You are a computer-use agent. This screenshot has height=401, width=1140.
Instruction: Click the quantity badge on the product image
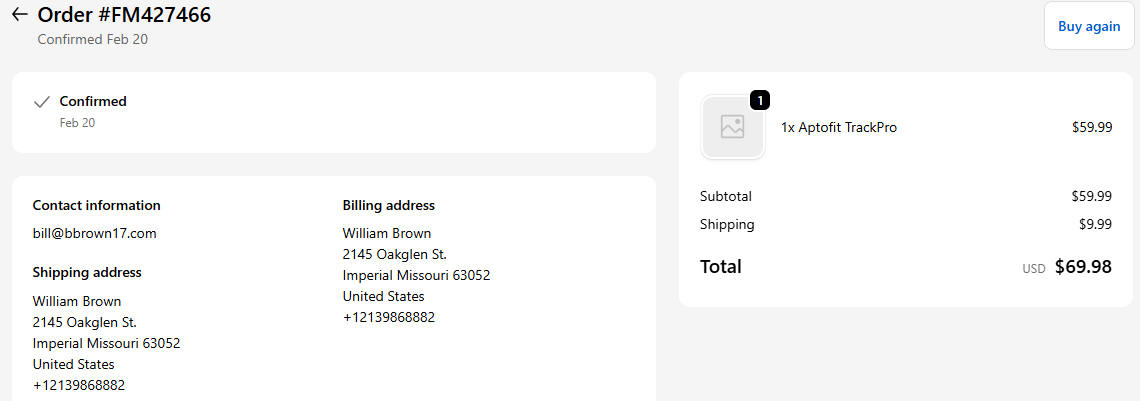pyautogui.click(x=760, y=100)
